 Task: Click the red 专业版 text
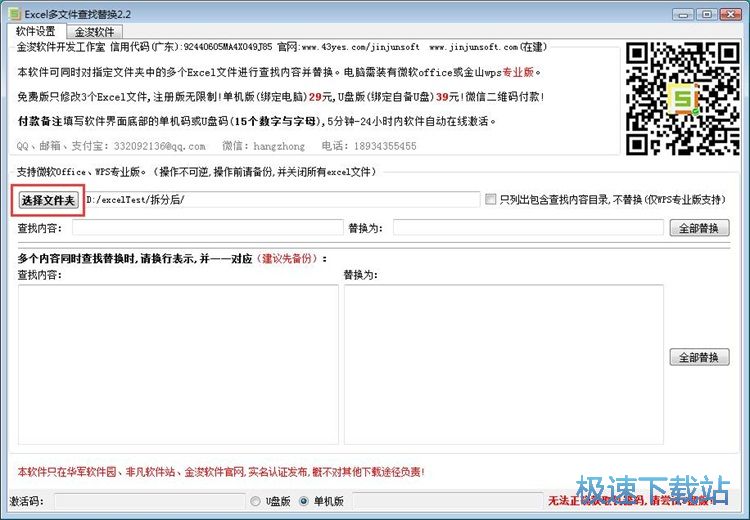[x=518, y=72]
